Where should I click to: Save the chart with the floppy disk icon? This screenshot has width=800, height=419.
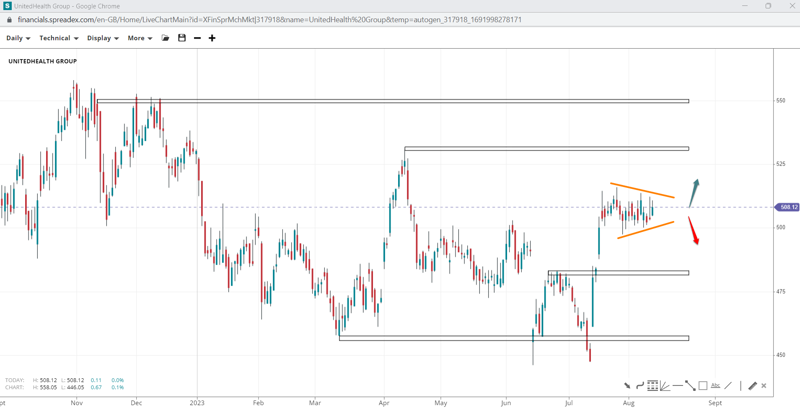pos(182,38)
